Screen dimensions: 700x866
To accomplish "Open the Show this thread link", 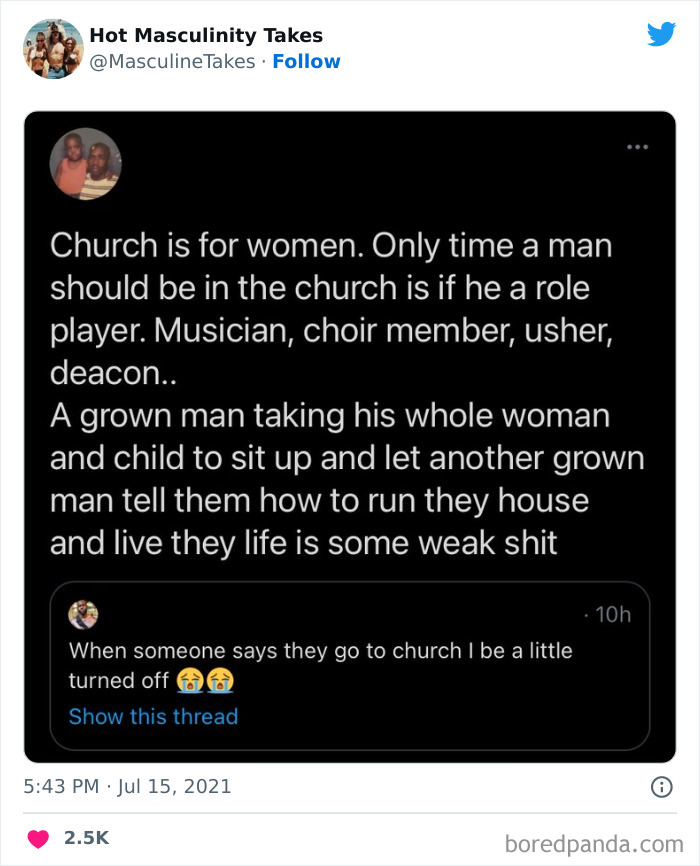I will (153, 716).
